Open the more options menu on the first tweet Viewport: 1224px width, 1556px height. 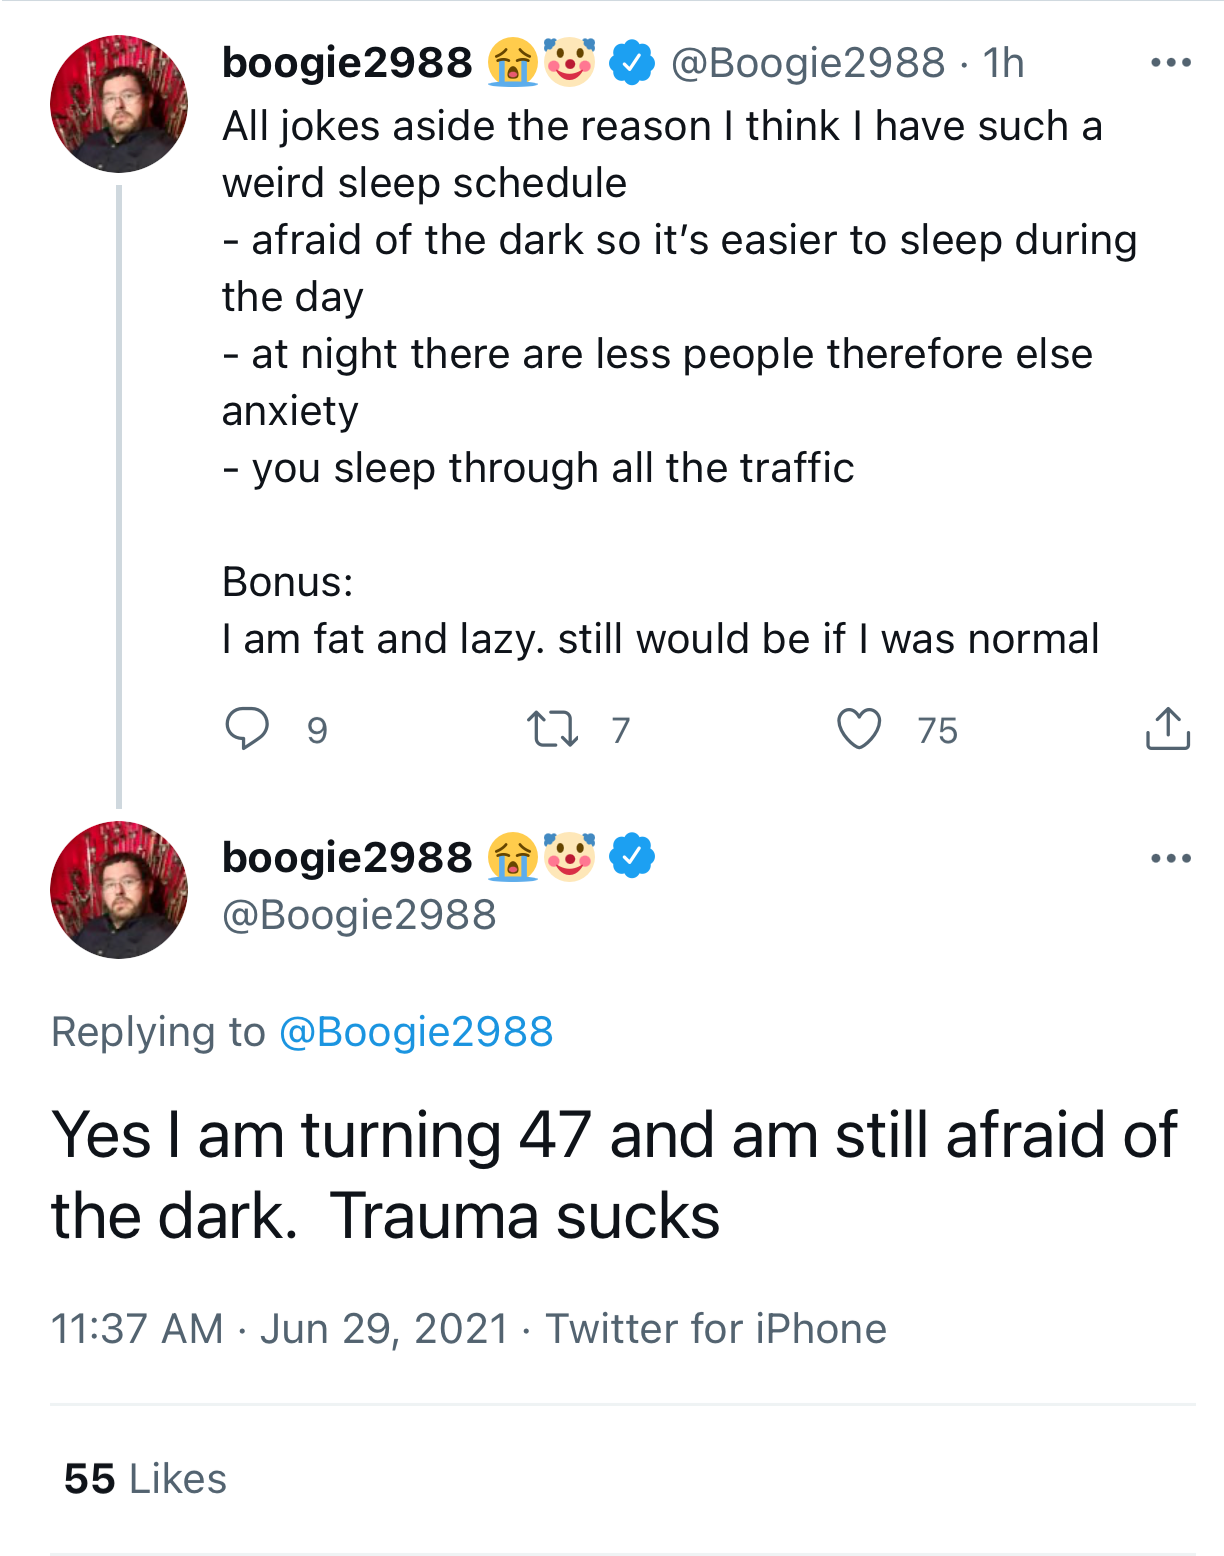[1170, 63]
